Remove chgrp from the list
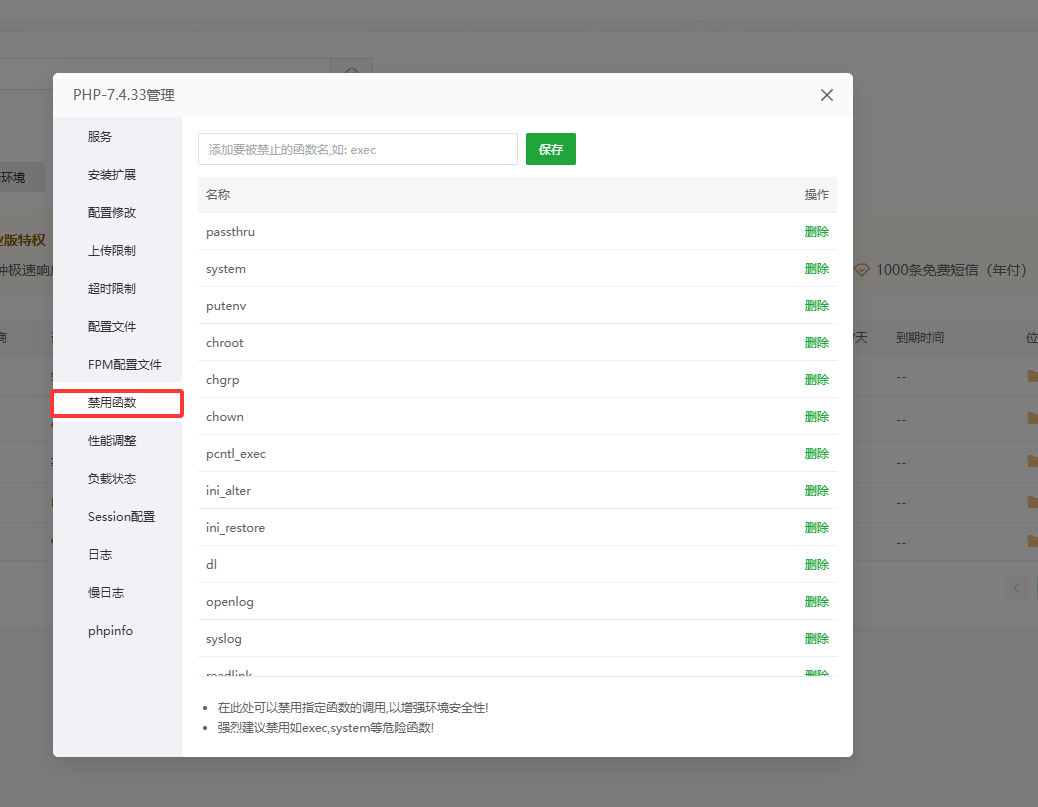 pyautogui.click(x=816, y=380)
